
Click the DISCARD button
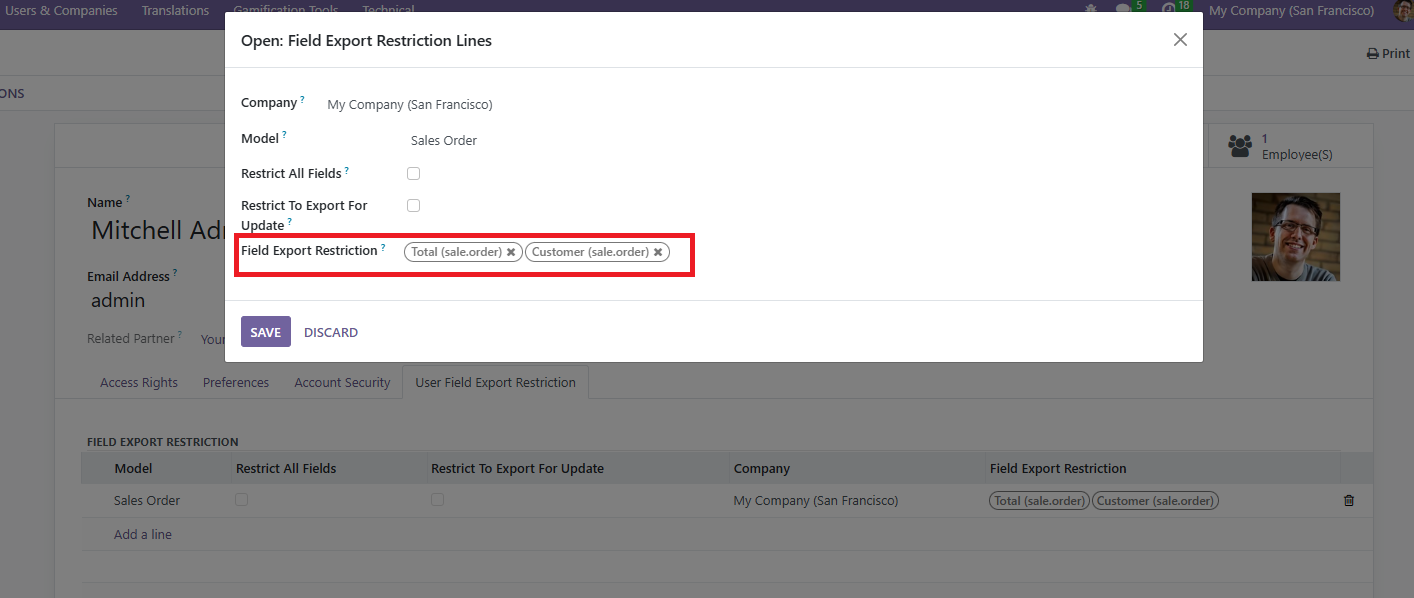tap(331, 332)
